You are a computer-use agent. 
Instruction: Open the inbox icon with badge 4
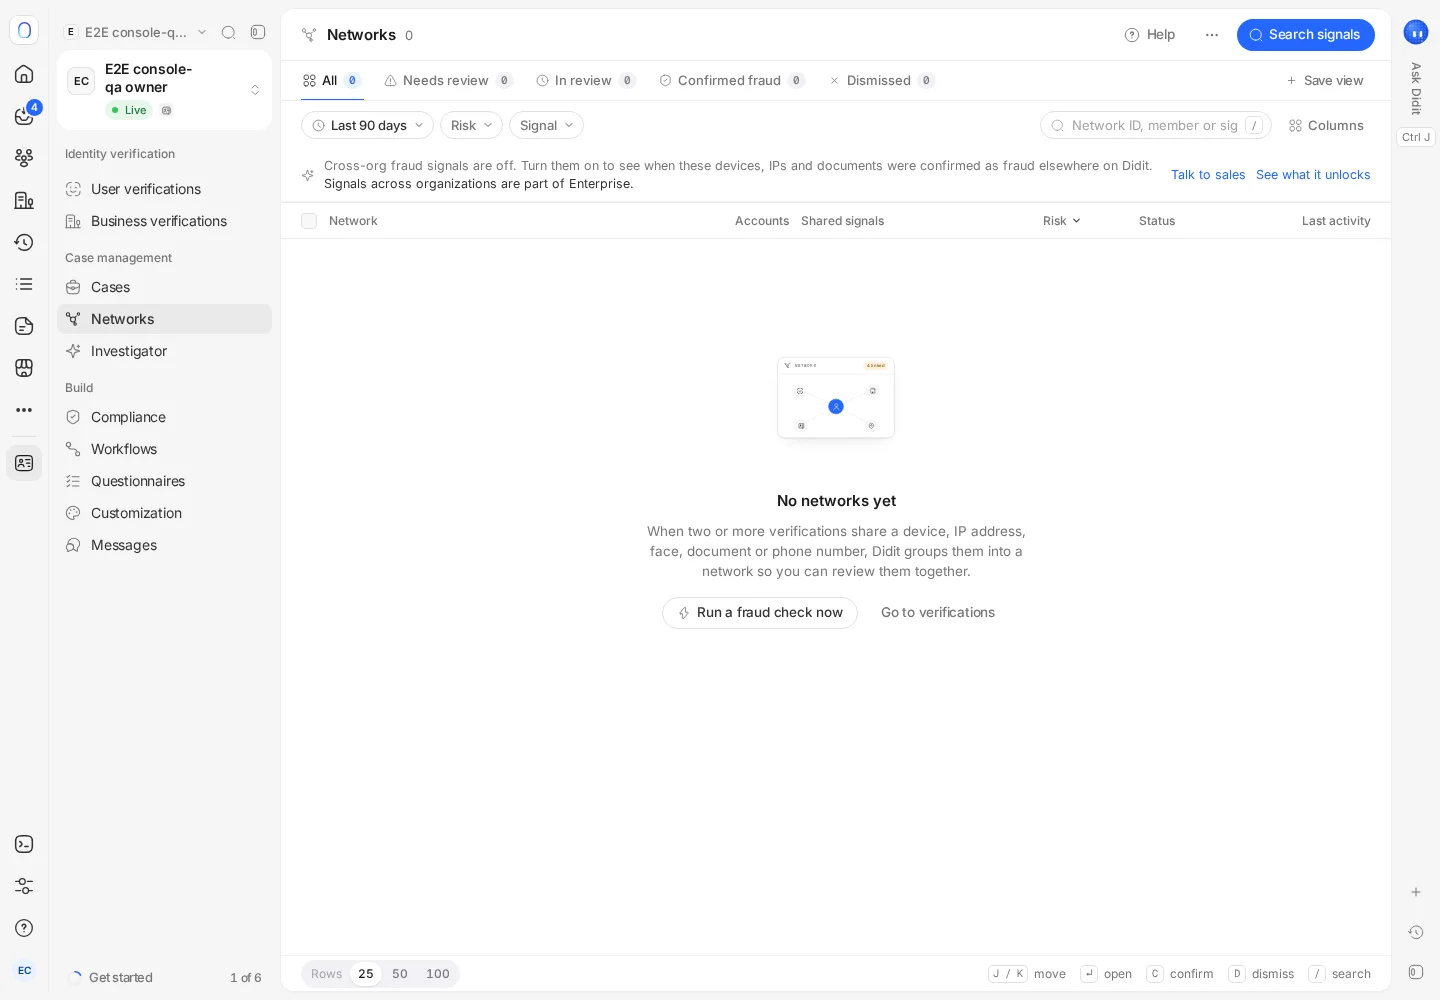point(24,116)
